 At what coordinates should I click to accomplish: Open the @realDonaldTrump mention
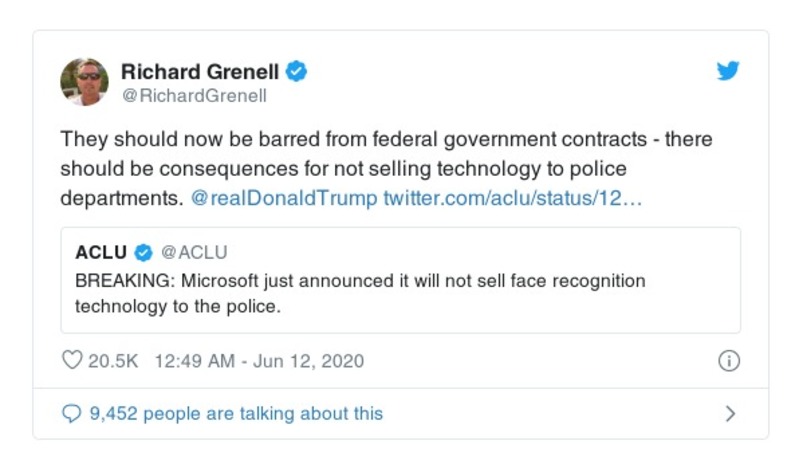tap(283, 198)
